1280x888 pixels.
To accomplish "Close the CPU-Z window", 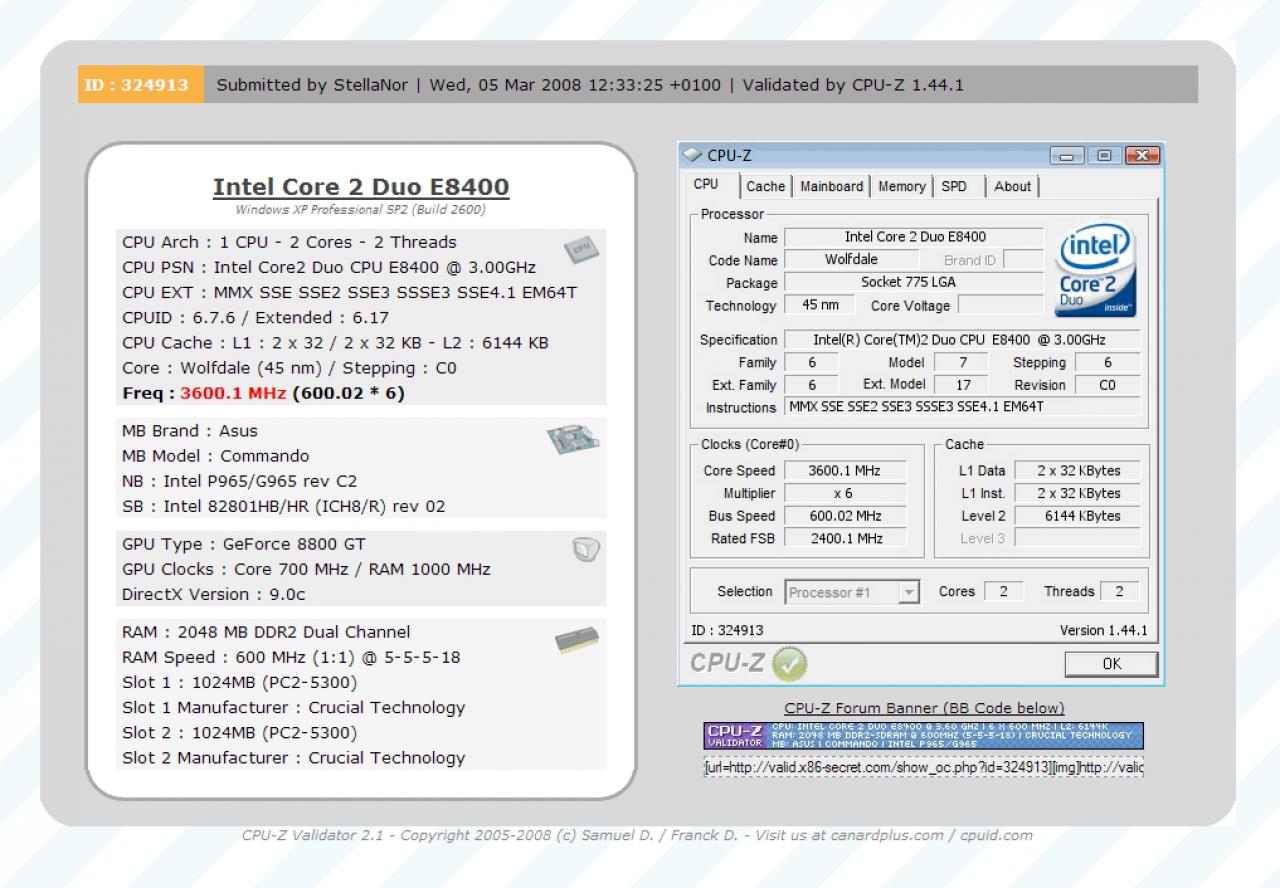I will [1141, 156].
